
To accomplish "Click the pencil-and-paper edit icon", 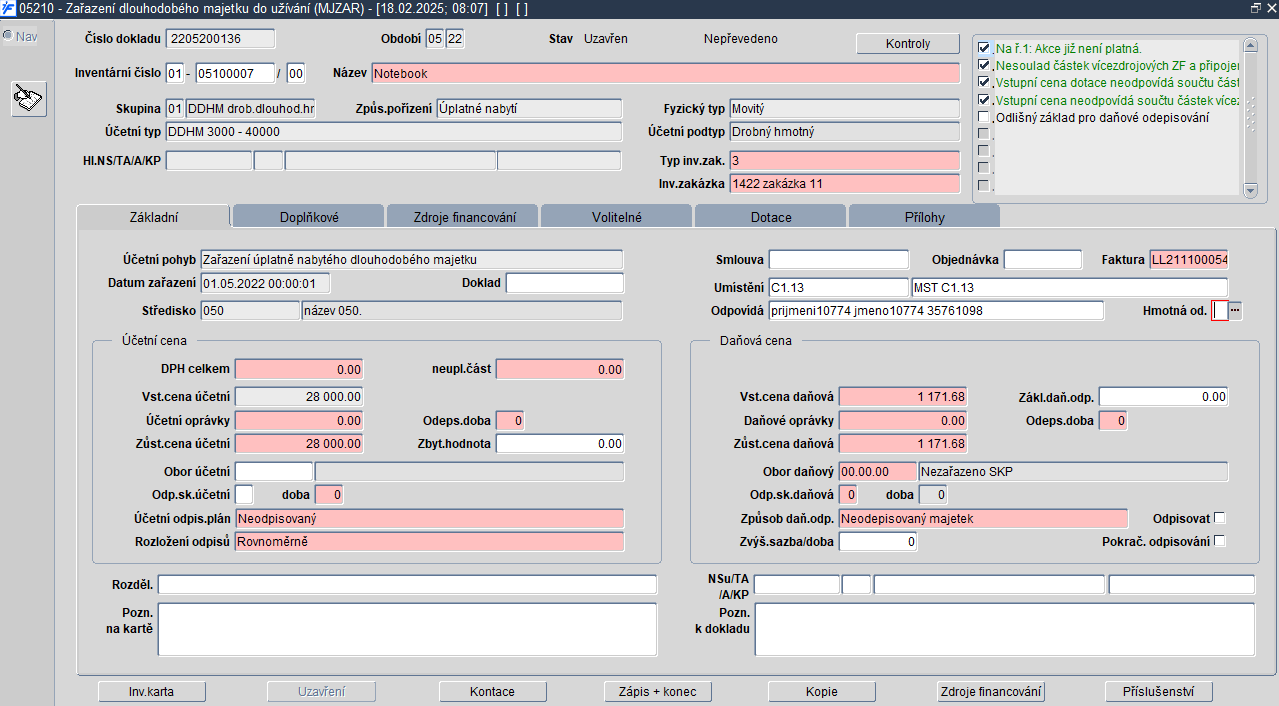I will (x=29, y=99).
